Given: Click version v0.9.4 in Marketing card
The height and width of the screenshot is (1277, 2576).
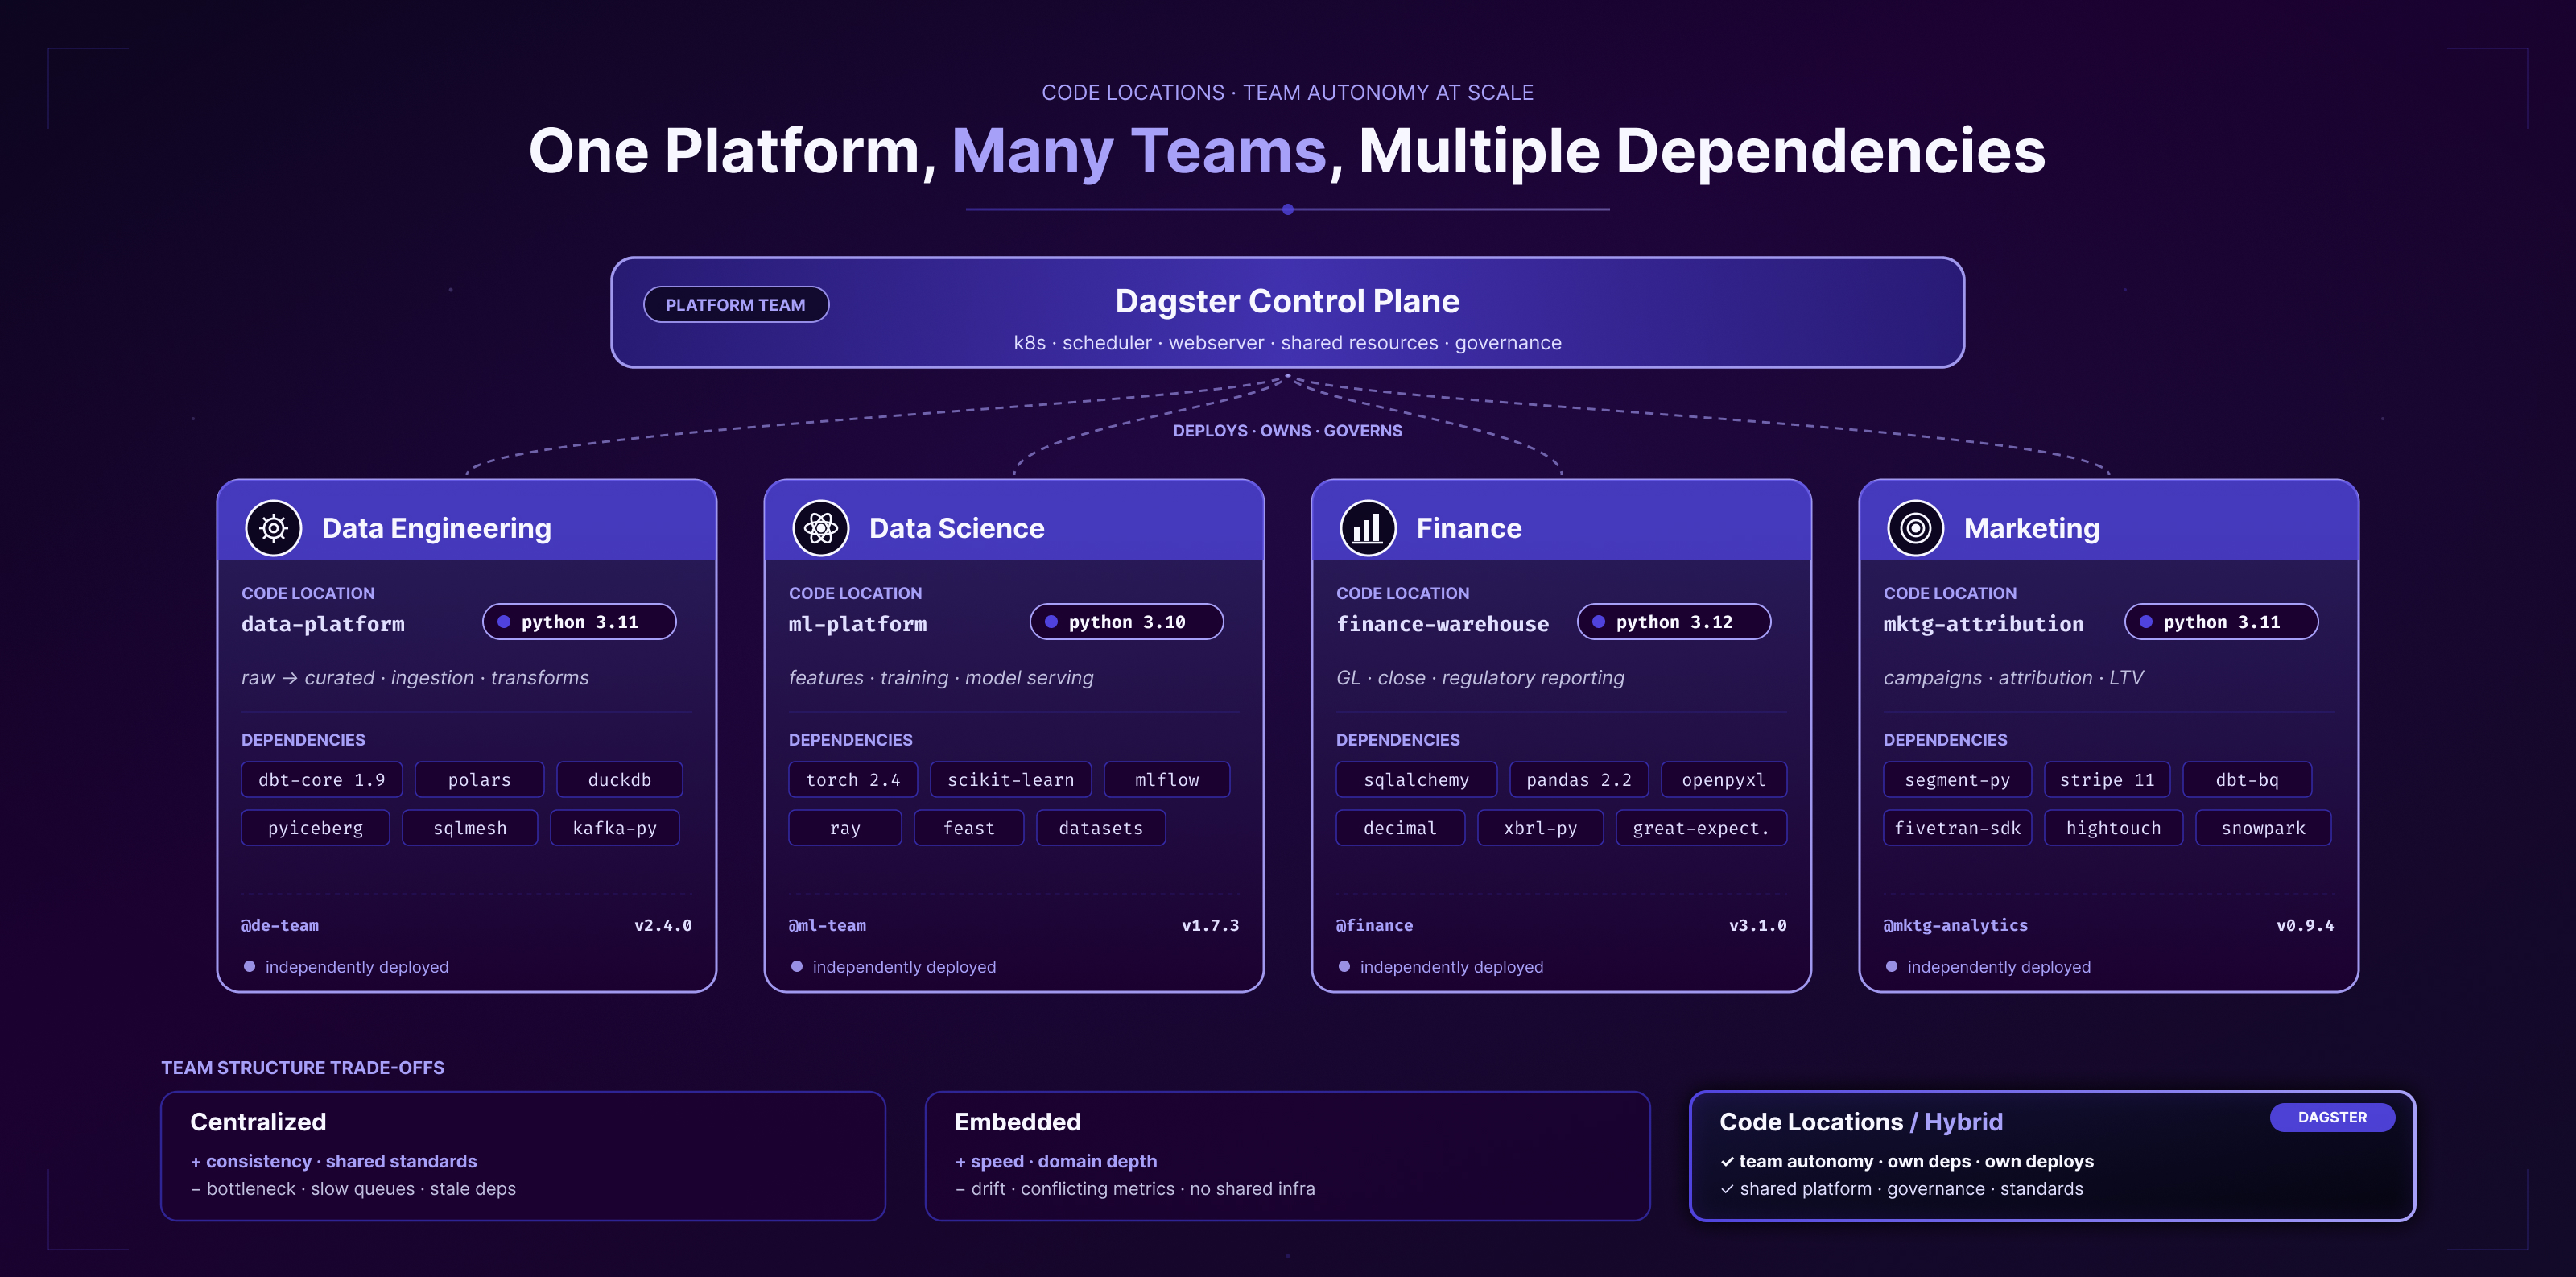Looking at the screenshot, I should (x=2305, y=926).
